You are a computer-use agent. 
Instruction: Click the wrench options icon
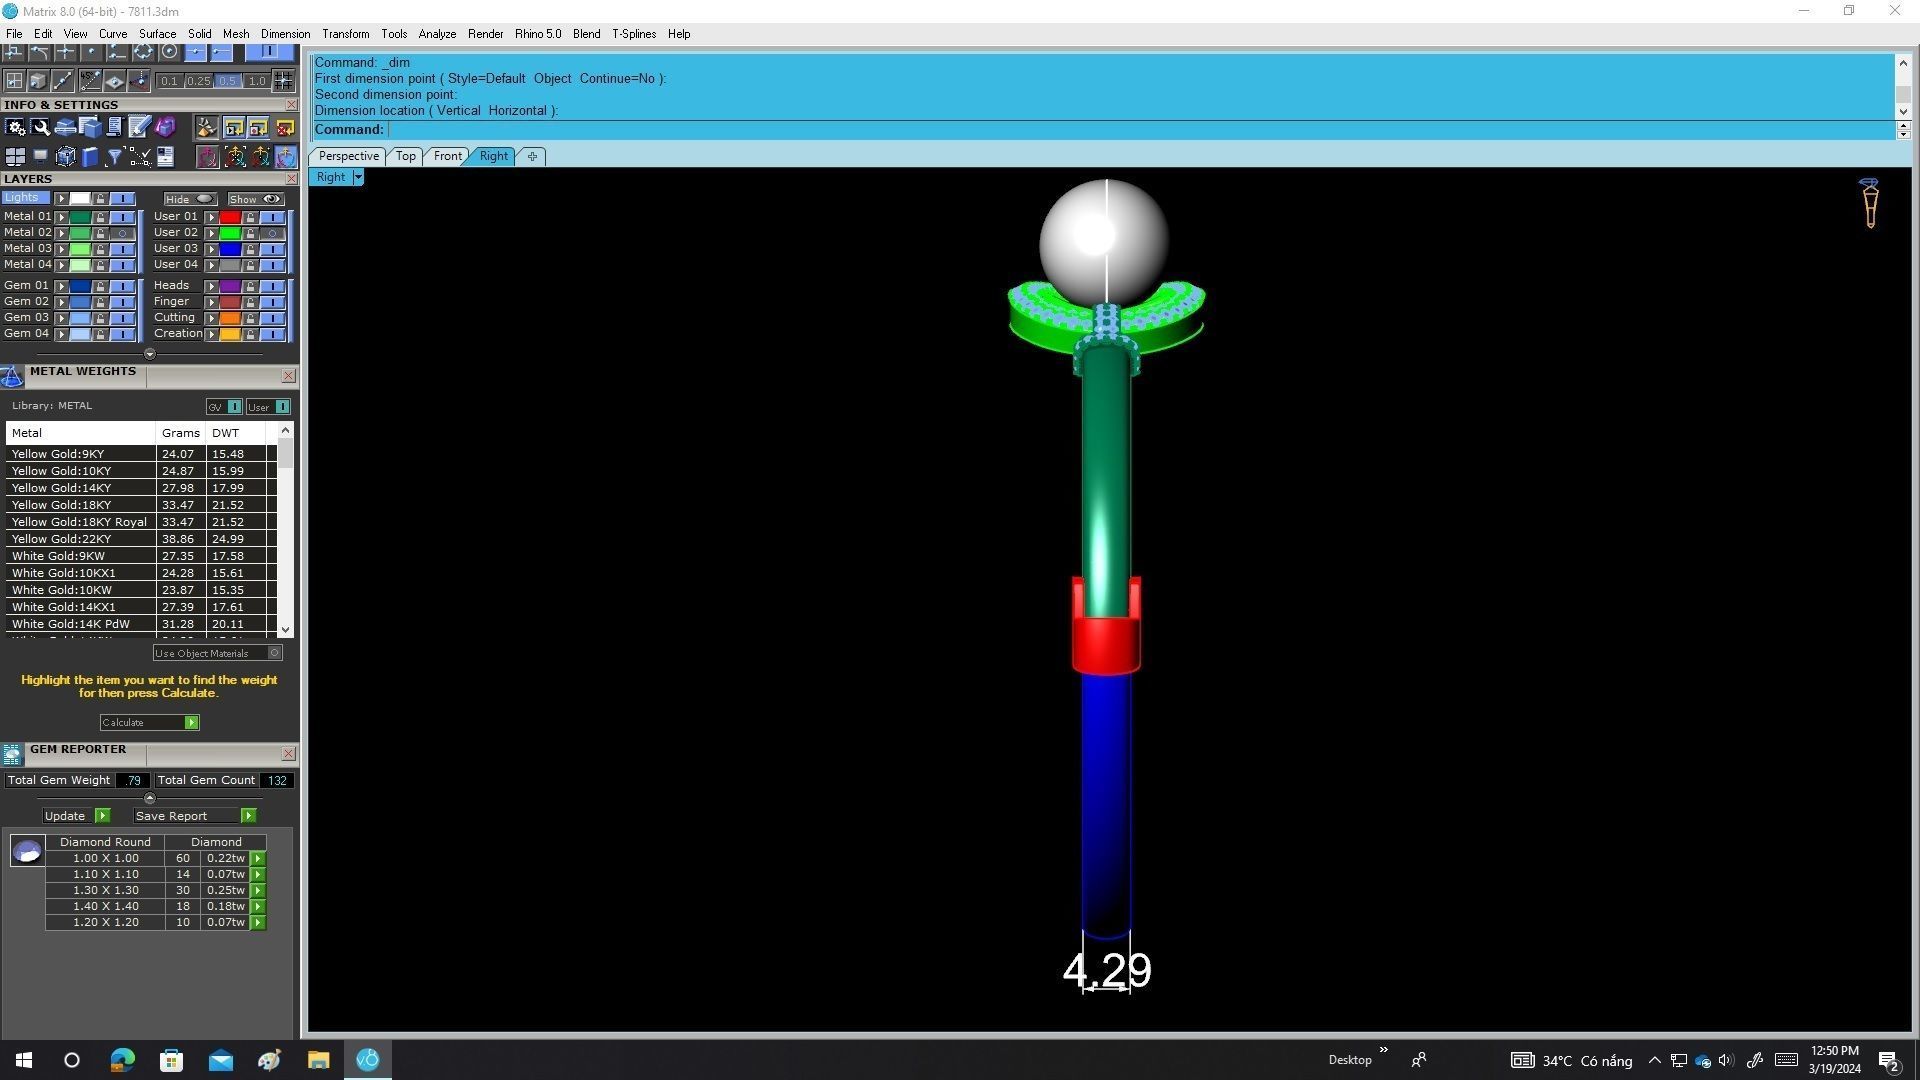tap(40, 127)
